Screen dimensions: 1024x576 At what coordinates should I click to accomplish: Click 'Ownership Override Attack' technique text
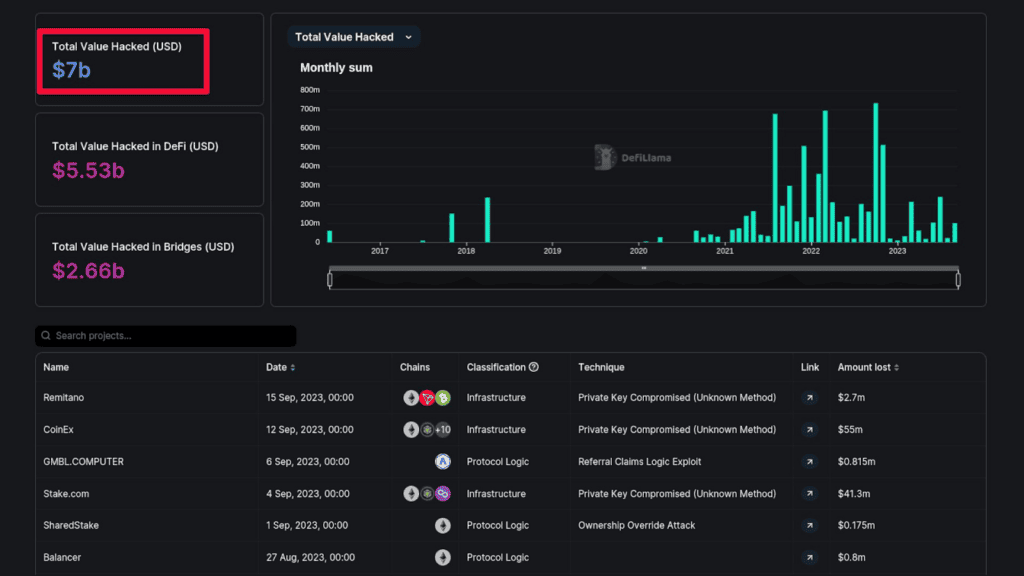click(x=636, y=526)
